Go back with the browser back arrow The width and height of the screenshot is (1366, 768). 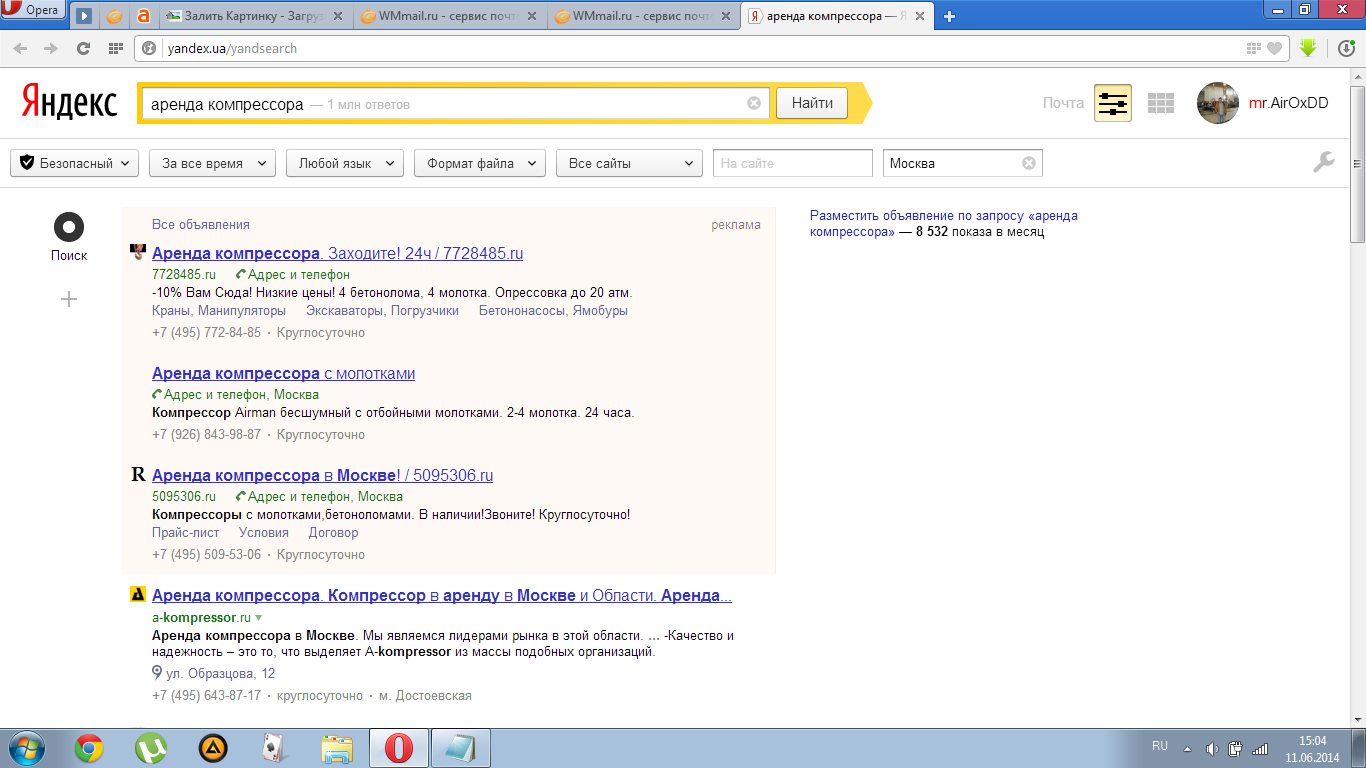20,48
